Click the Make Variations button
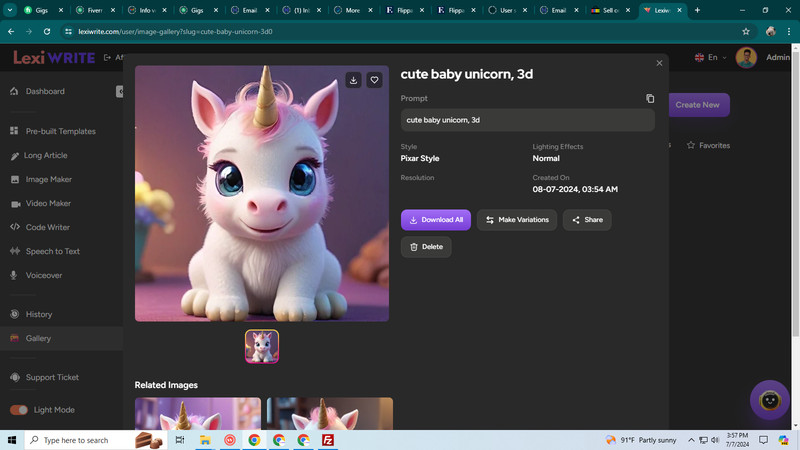The width and height of the screenshot is (800, 450). pos(517,220)
